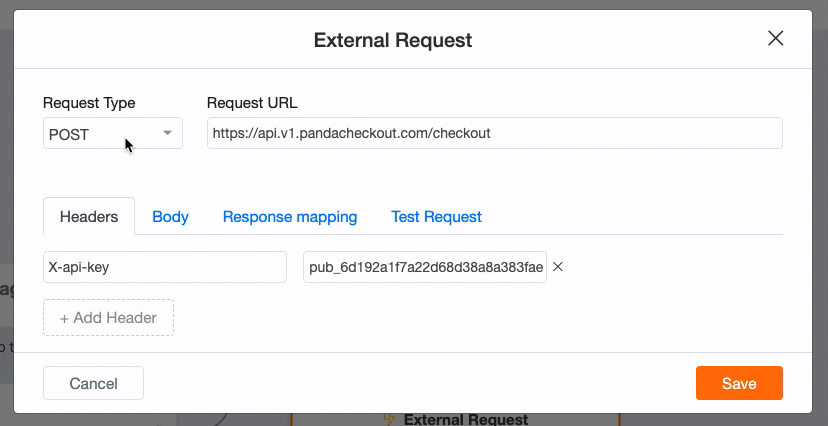828x426 pixels.
Task: Open the Body tab
Action: [x=171, y=217]
